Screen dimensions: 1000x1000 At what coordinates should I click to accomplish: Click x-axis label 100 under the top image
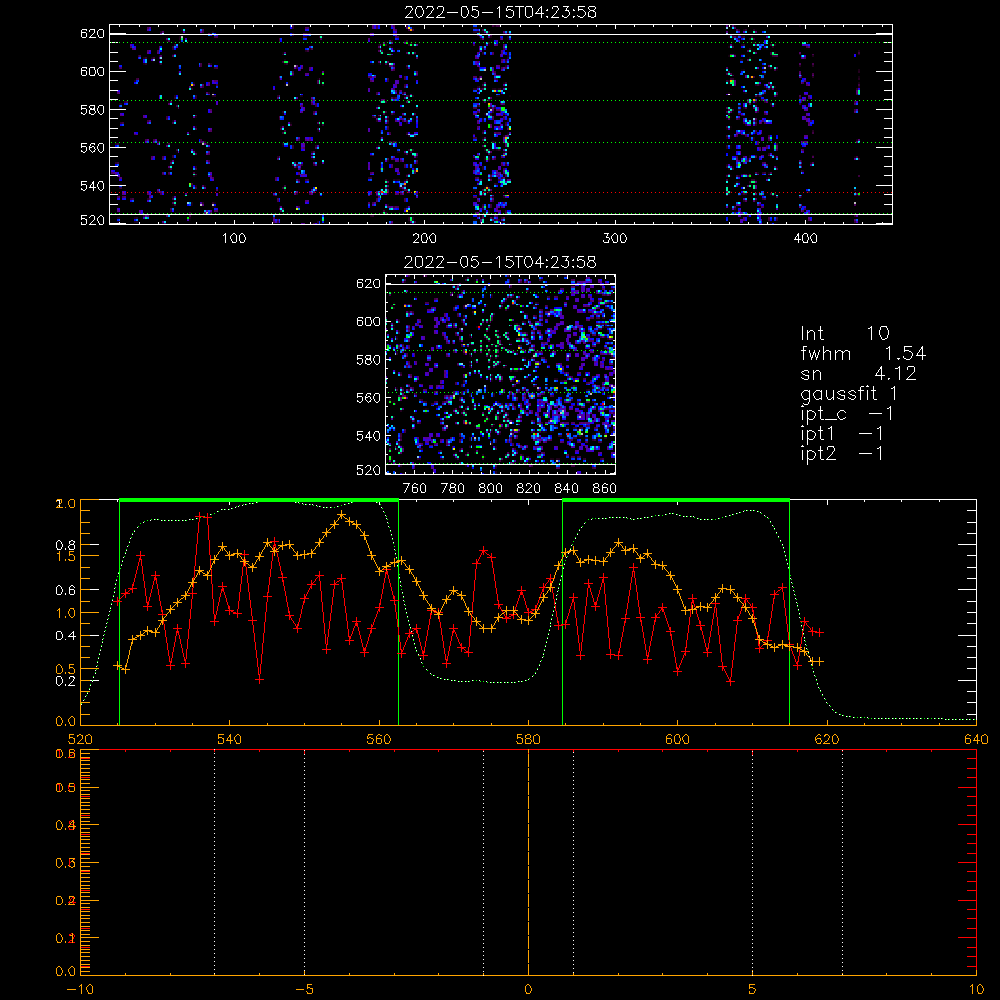click(x=234, y=239)
